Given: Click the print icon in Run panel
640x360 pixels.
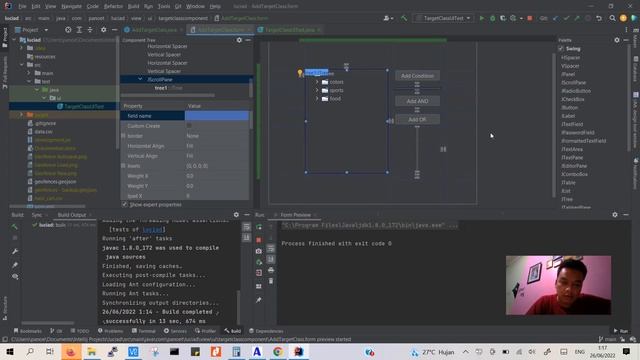Looking at the screenshot, I should (271, 270).
